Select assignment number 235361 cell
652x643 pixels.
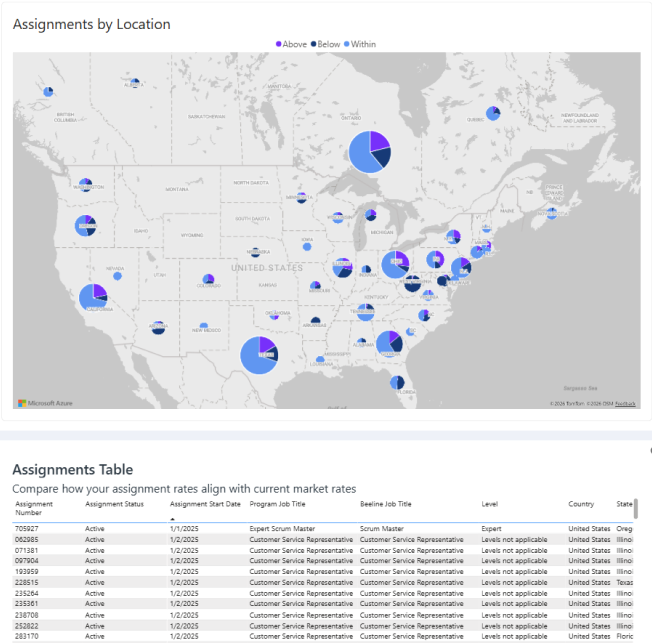(27, 603)
